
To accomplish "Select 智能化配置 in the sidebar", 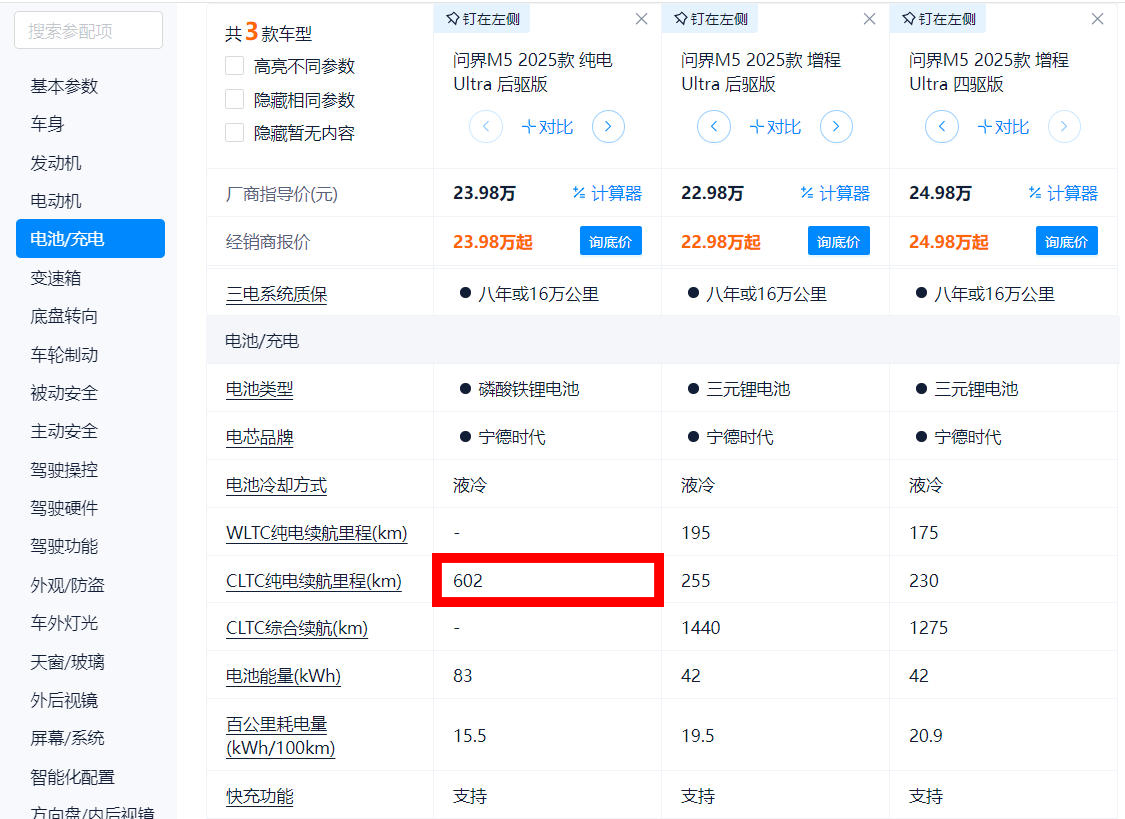I will 72,777.
